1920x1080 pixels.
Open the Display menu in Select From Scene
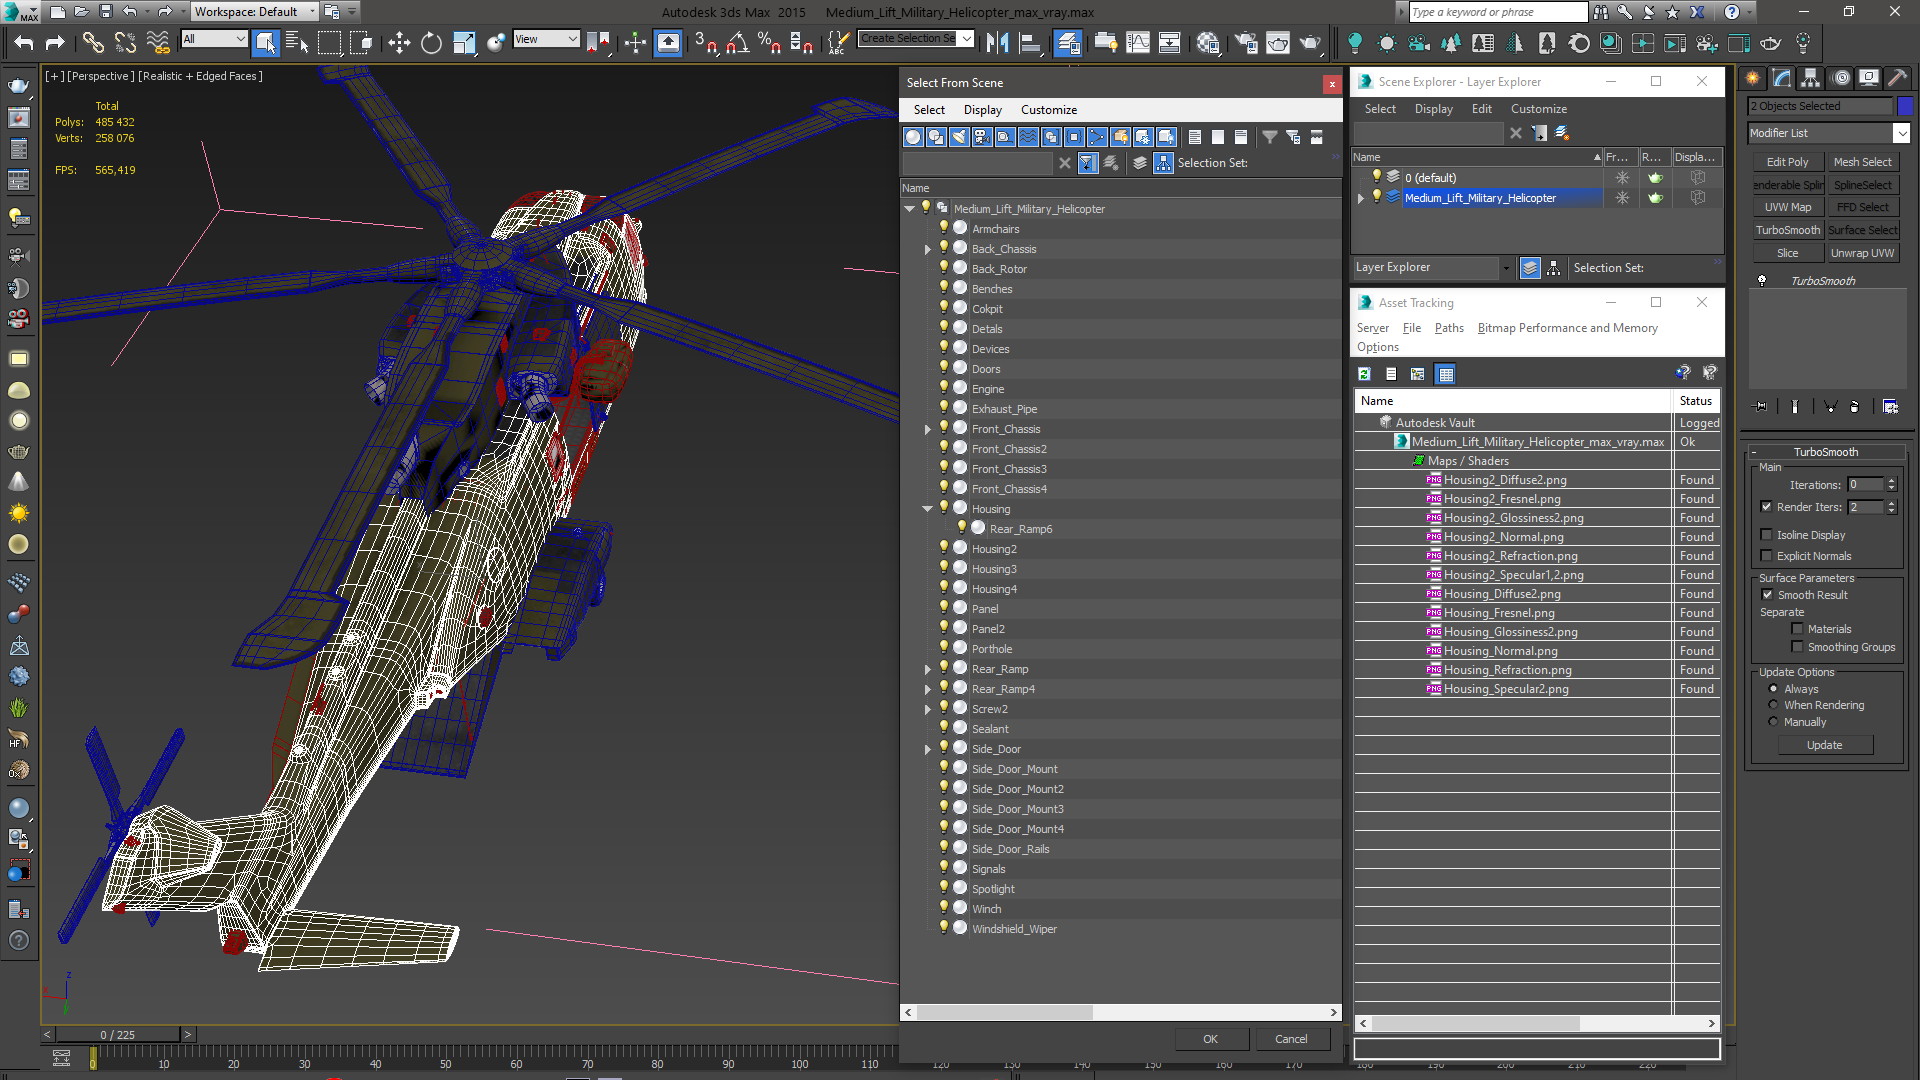(982, 109)
